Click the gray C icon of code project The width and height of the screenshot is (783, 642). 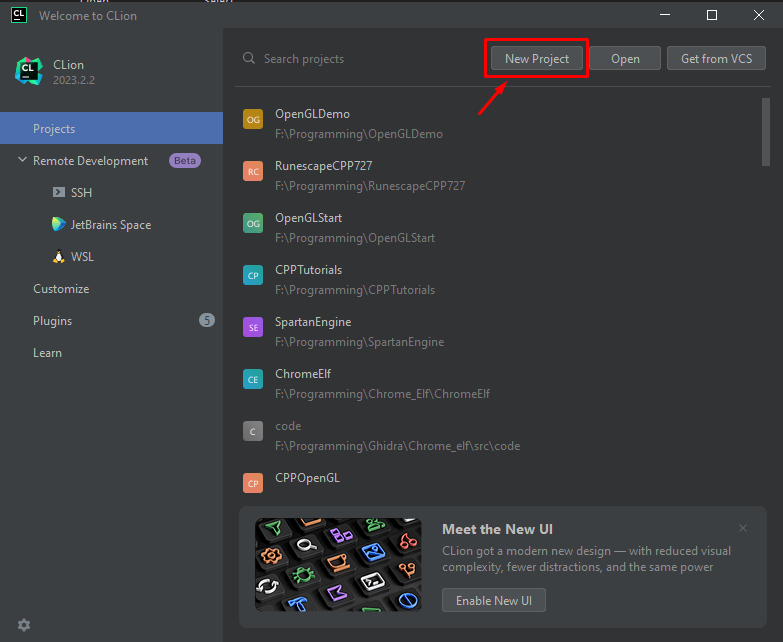coord(253,431)
